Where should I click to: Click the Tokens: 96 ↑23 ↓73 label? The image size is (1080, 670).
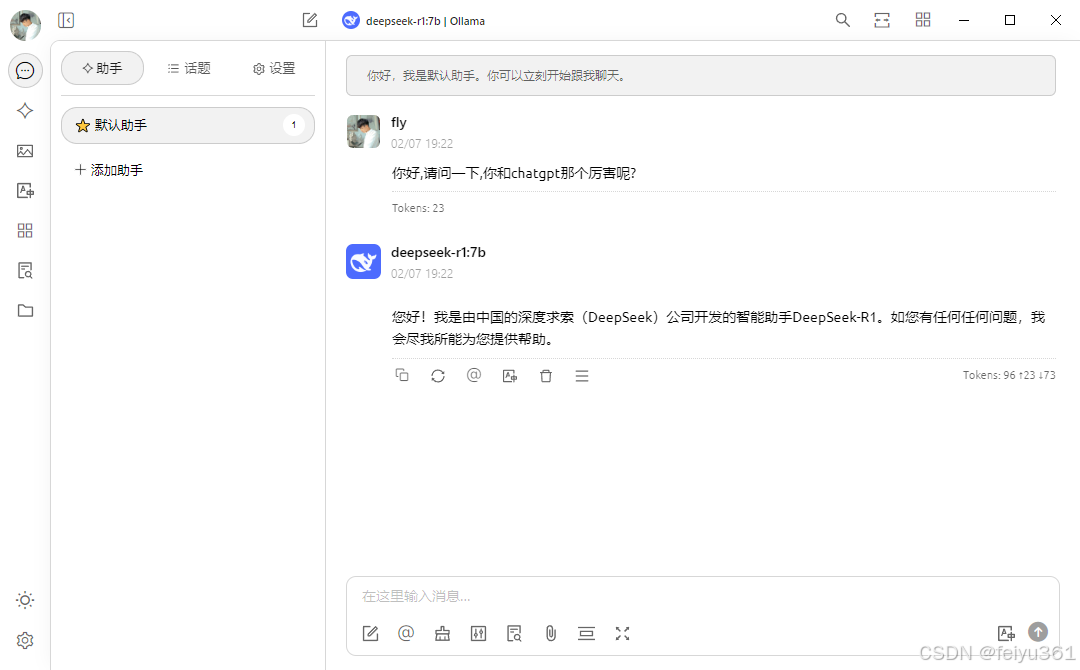click(1008, 375)
